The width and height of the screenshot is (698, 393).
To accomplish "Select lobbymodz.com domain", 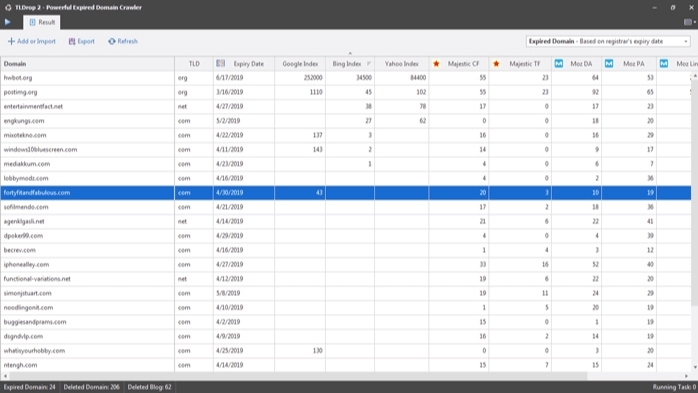I will (26, 178).
